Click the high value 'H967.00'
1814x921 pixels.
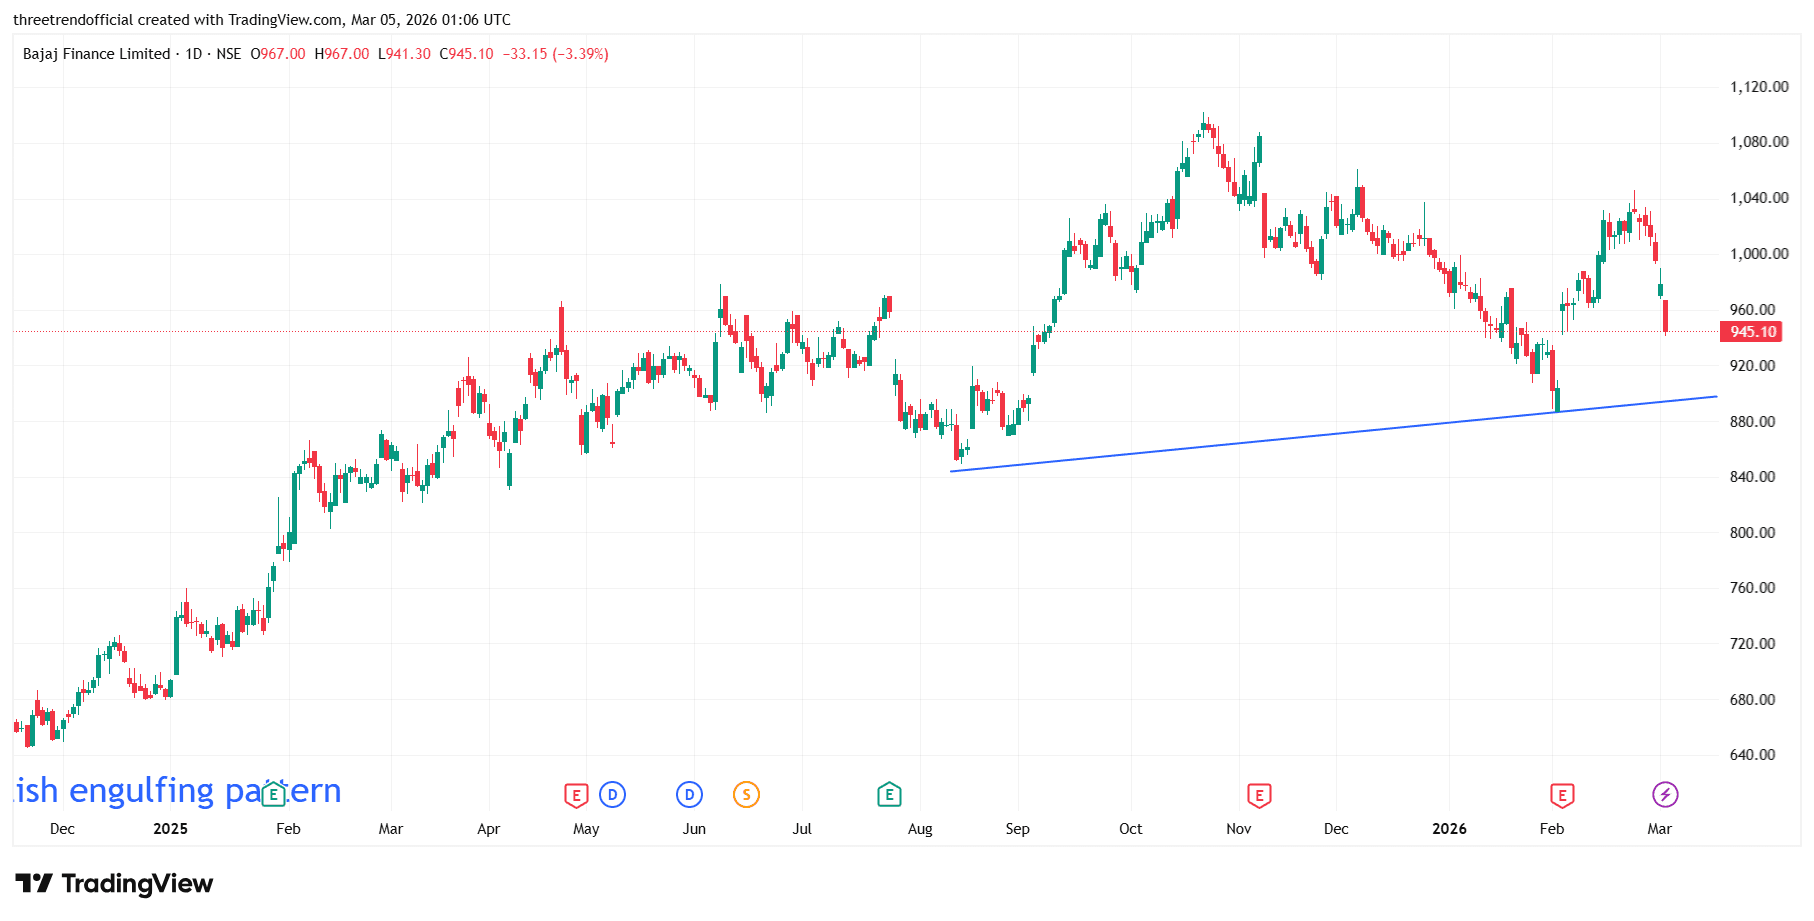[342, 54]
